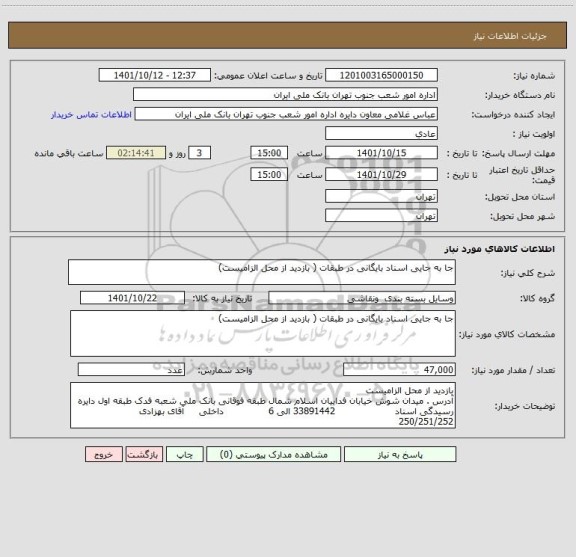Click the پاسخ به نیاز button
The image size is (576, 557).
[400, 454]
